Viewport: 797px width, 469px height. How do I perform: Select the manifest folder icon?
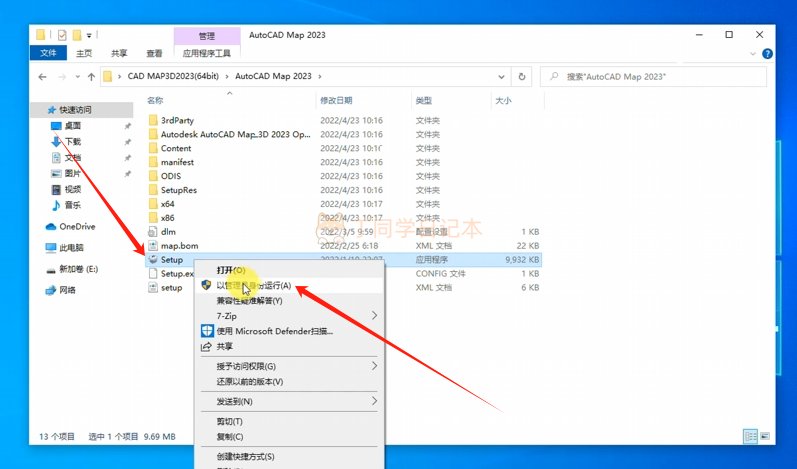click(153, 162)
